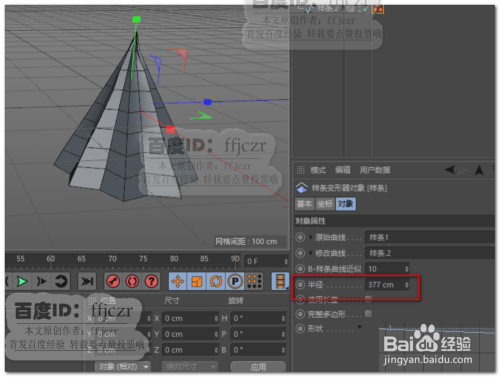Toggle the animation circle for 原始曲线
The image size is (500, 377).
300,237
